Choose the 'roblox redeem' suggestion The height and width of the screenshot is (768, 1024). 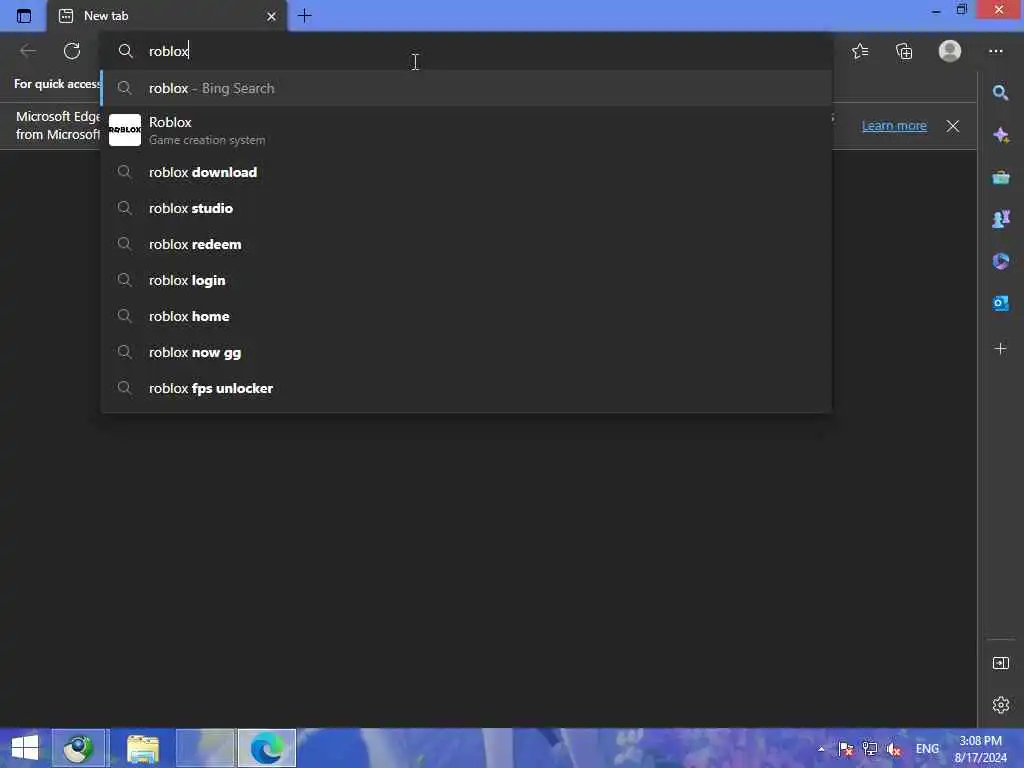[x=467, y=244]
